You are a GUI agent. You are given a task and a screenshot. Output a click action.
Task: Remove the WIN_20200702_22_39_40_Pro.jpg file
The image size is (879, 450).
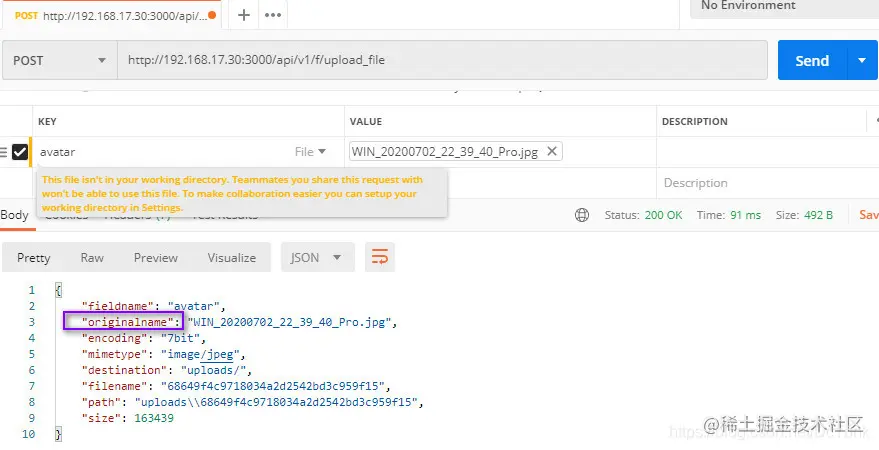[552, 151]
